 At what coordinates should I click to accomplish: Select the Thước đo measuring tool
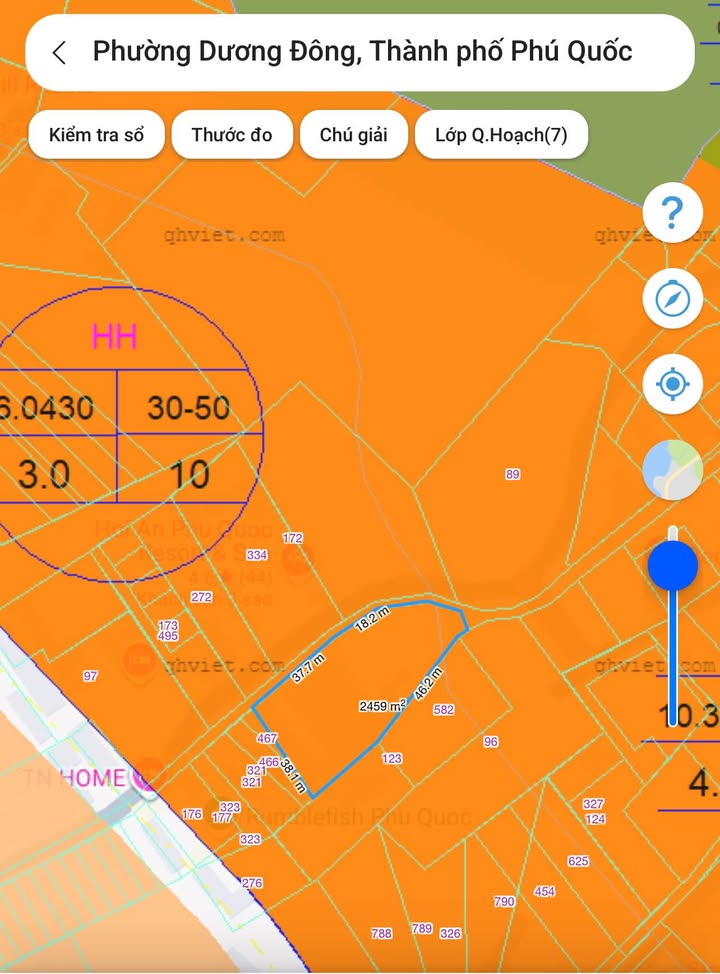click(232, 135)
